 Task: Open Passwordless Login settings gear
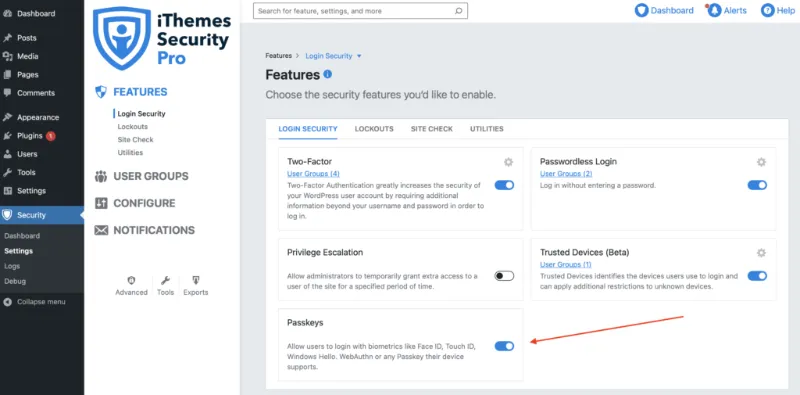pyautogui.click(x=761, y=162)
